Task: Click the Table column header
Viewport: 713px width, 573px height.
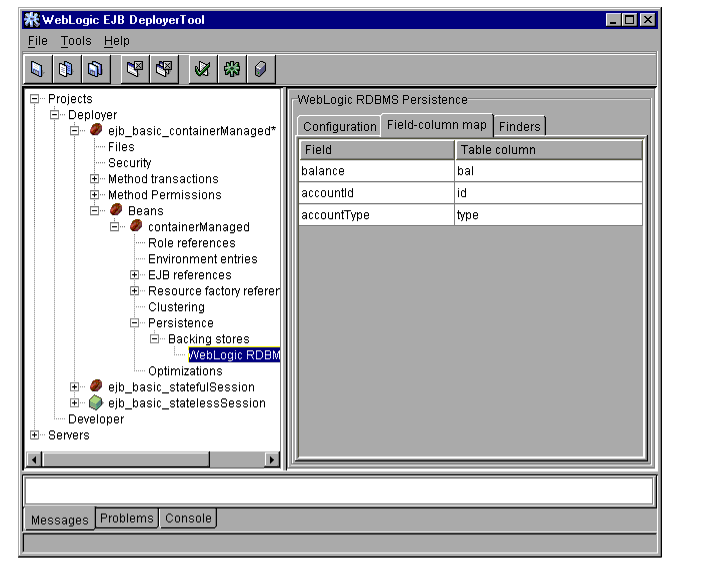Action: (x=549, y=150)
